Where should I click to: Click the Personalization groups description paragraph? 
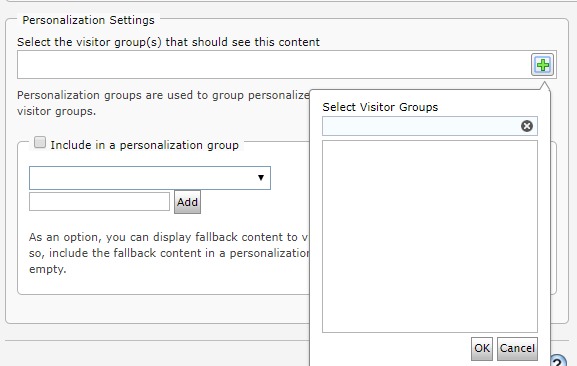163,103
